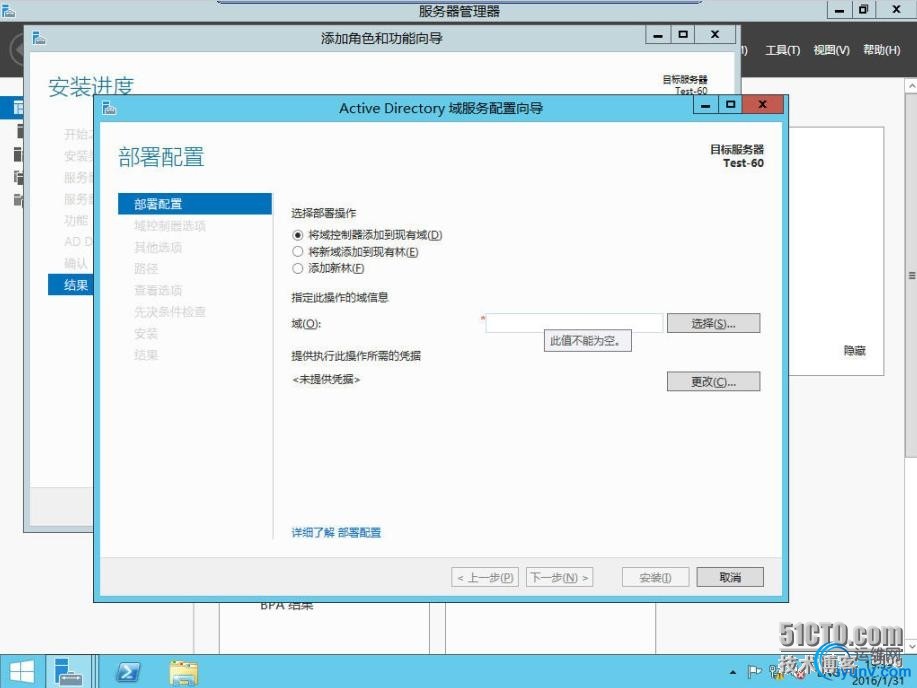Click Server Manager scrollbar up arrow
This screenshot has width=917, height=688.
[911, 85]
